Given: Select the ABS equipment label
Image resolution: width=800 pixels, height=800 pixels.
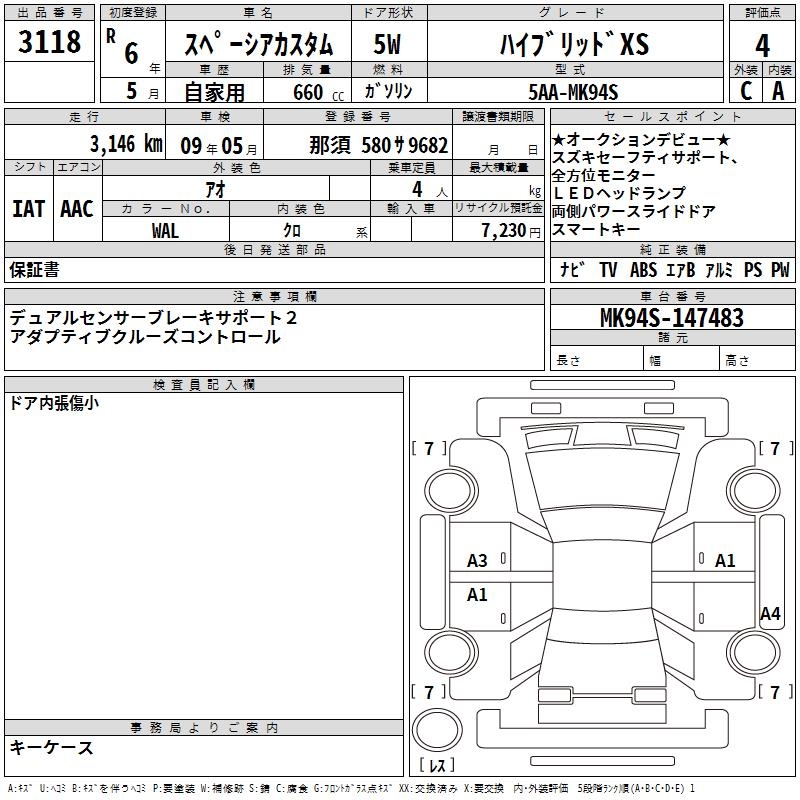Looking at the screenshot, I should [x=643, y=269].
